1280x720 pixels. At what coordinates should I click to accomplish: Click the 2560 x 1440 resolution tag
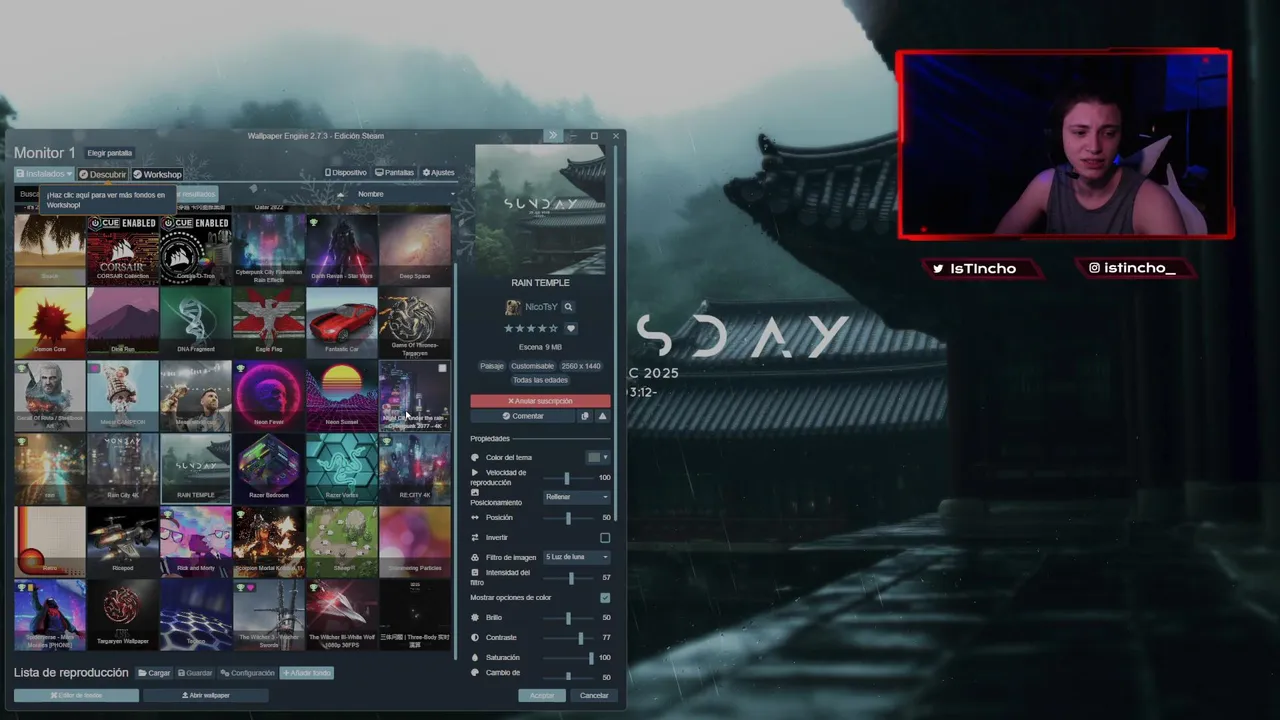coord(581,366)
